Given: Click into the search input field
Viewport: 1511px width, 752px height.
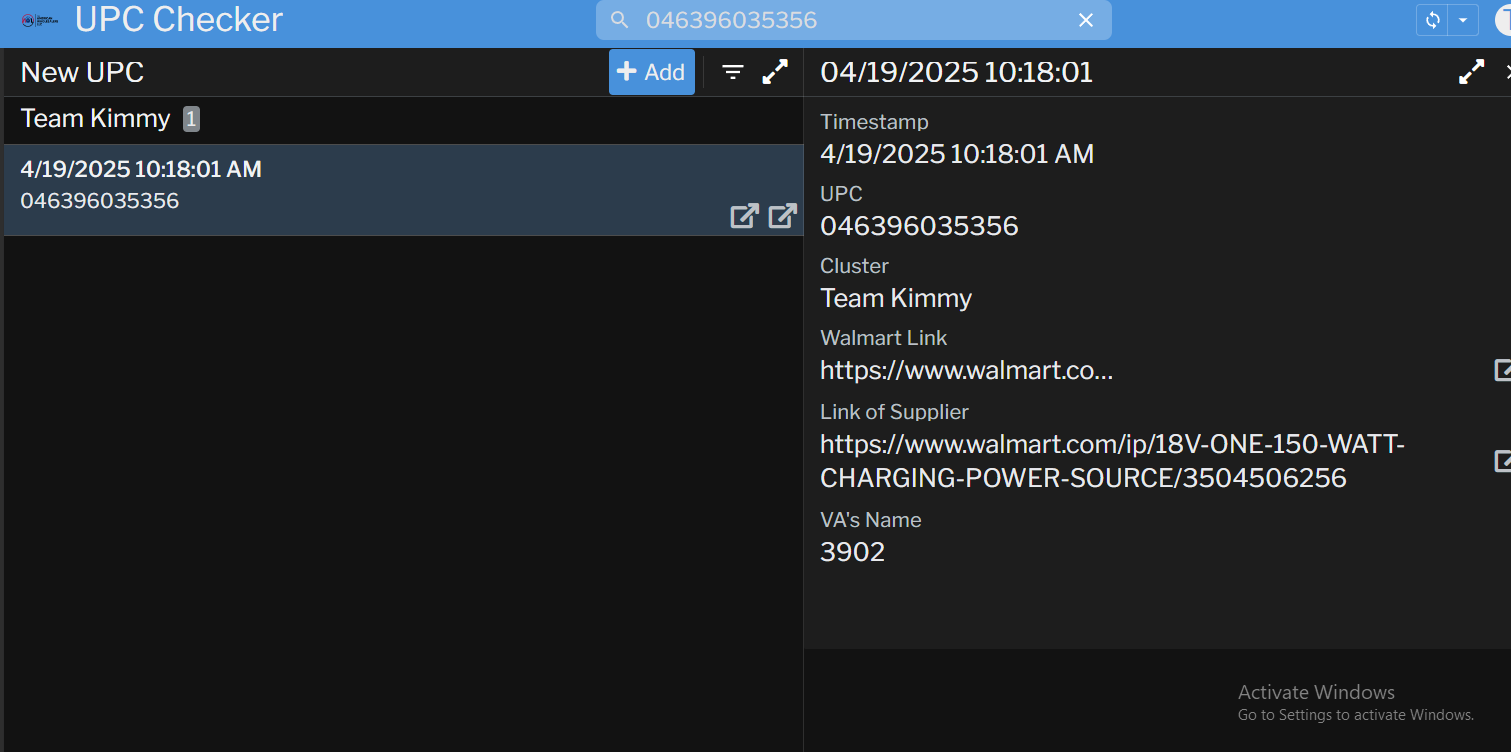Looking at the screenshot, I should 850,20.
